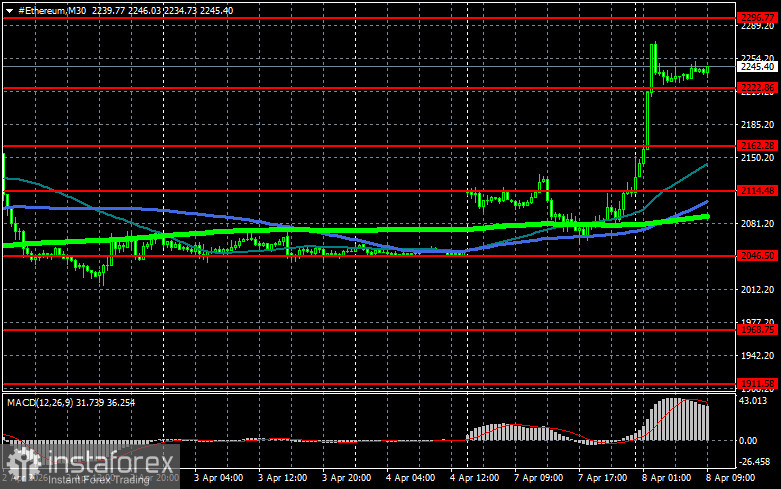Click the 2012.20 price axis value
Viewport: 781px width, 489px height.
click(758, 290)
